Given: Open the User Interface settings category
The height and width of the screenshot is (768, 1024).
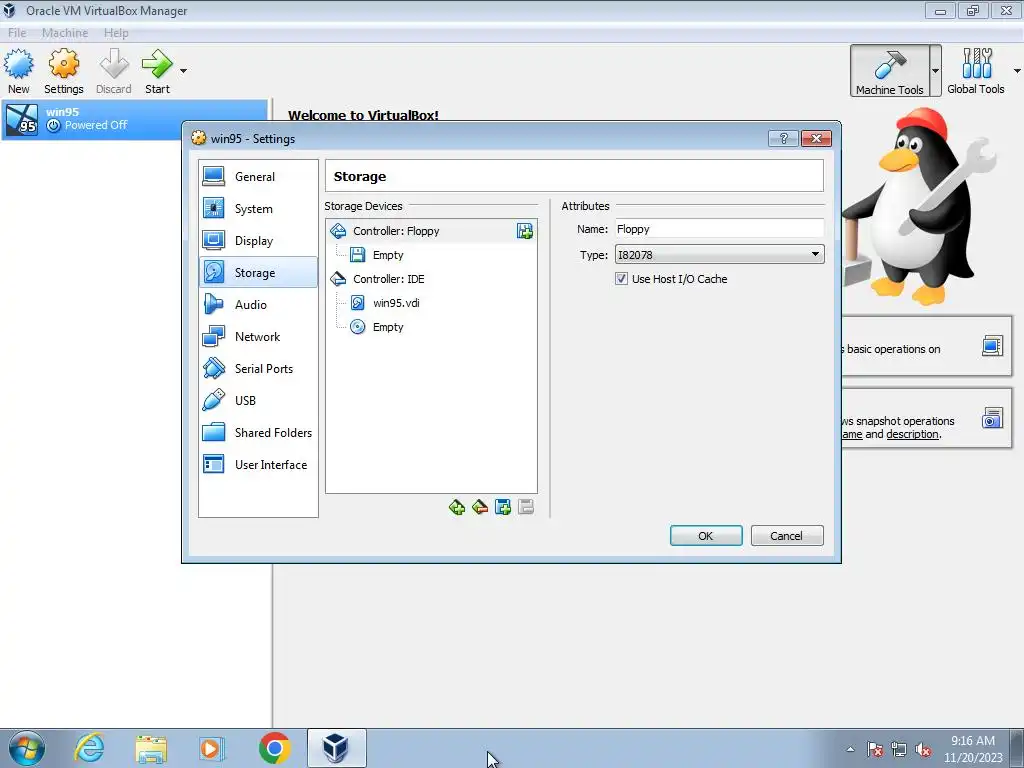Looking at the screenshot, I should pyautogui.click(x=258, y=464).
